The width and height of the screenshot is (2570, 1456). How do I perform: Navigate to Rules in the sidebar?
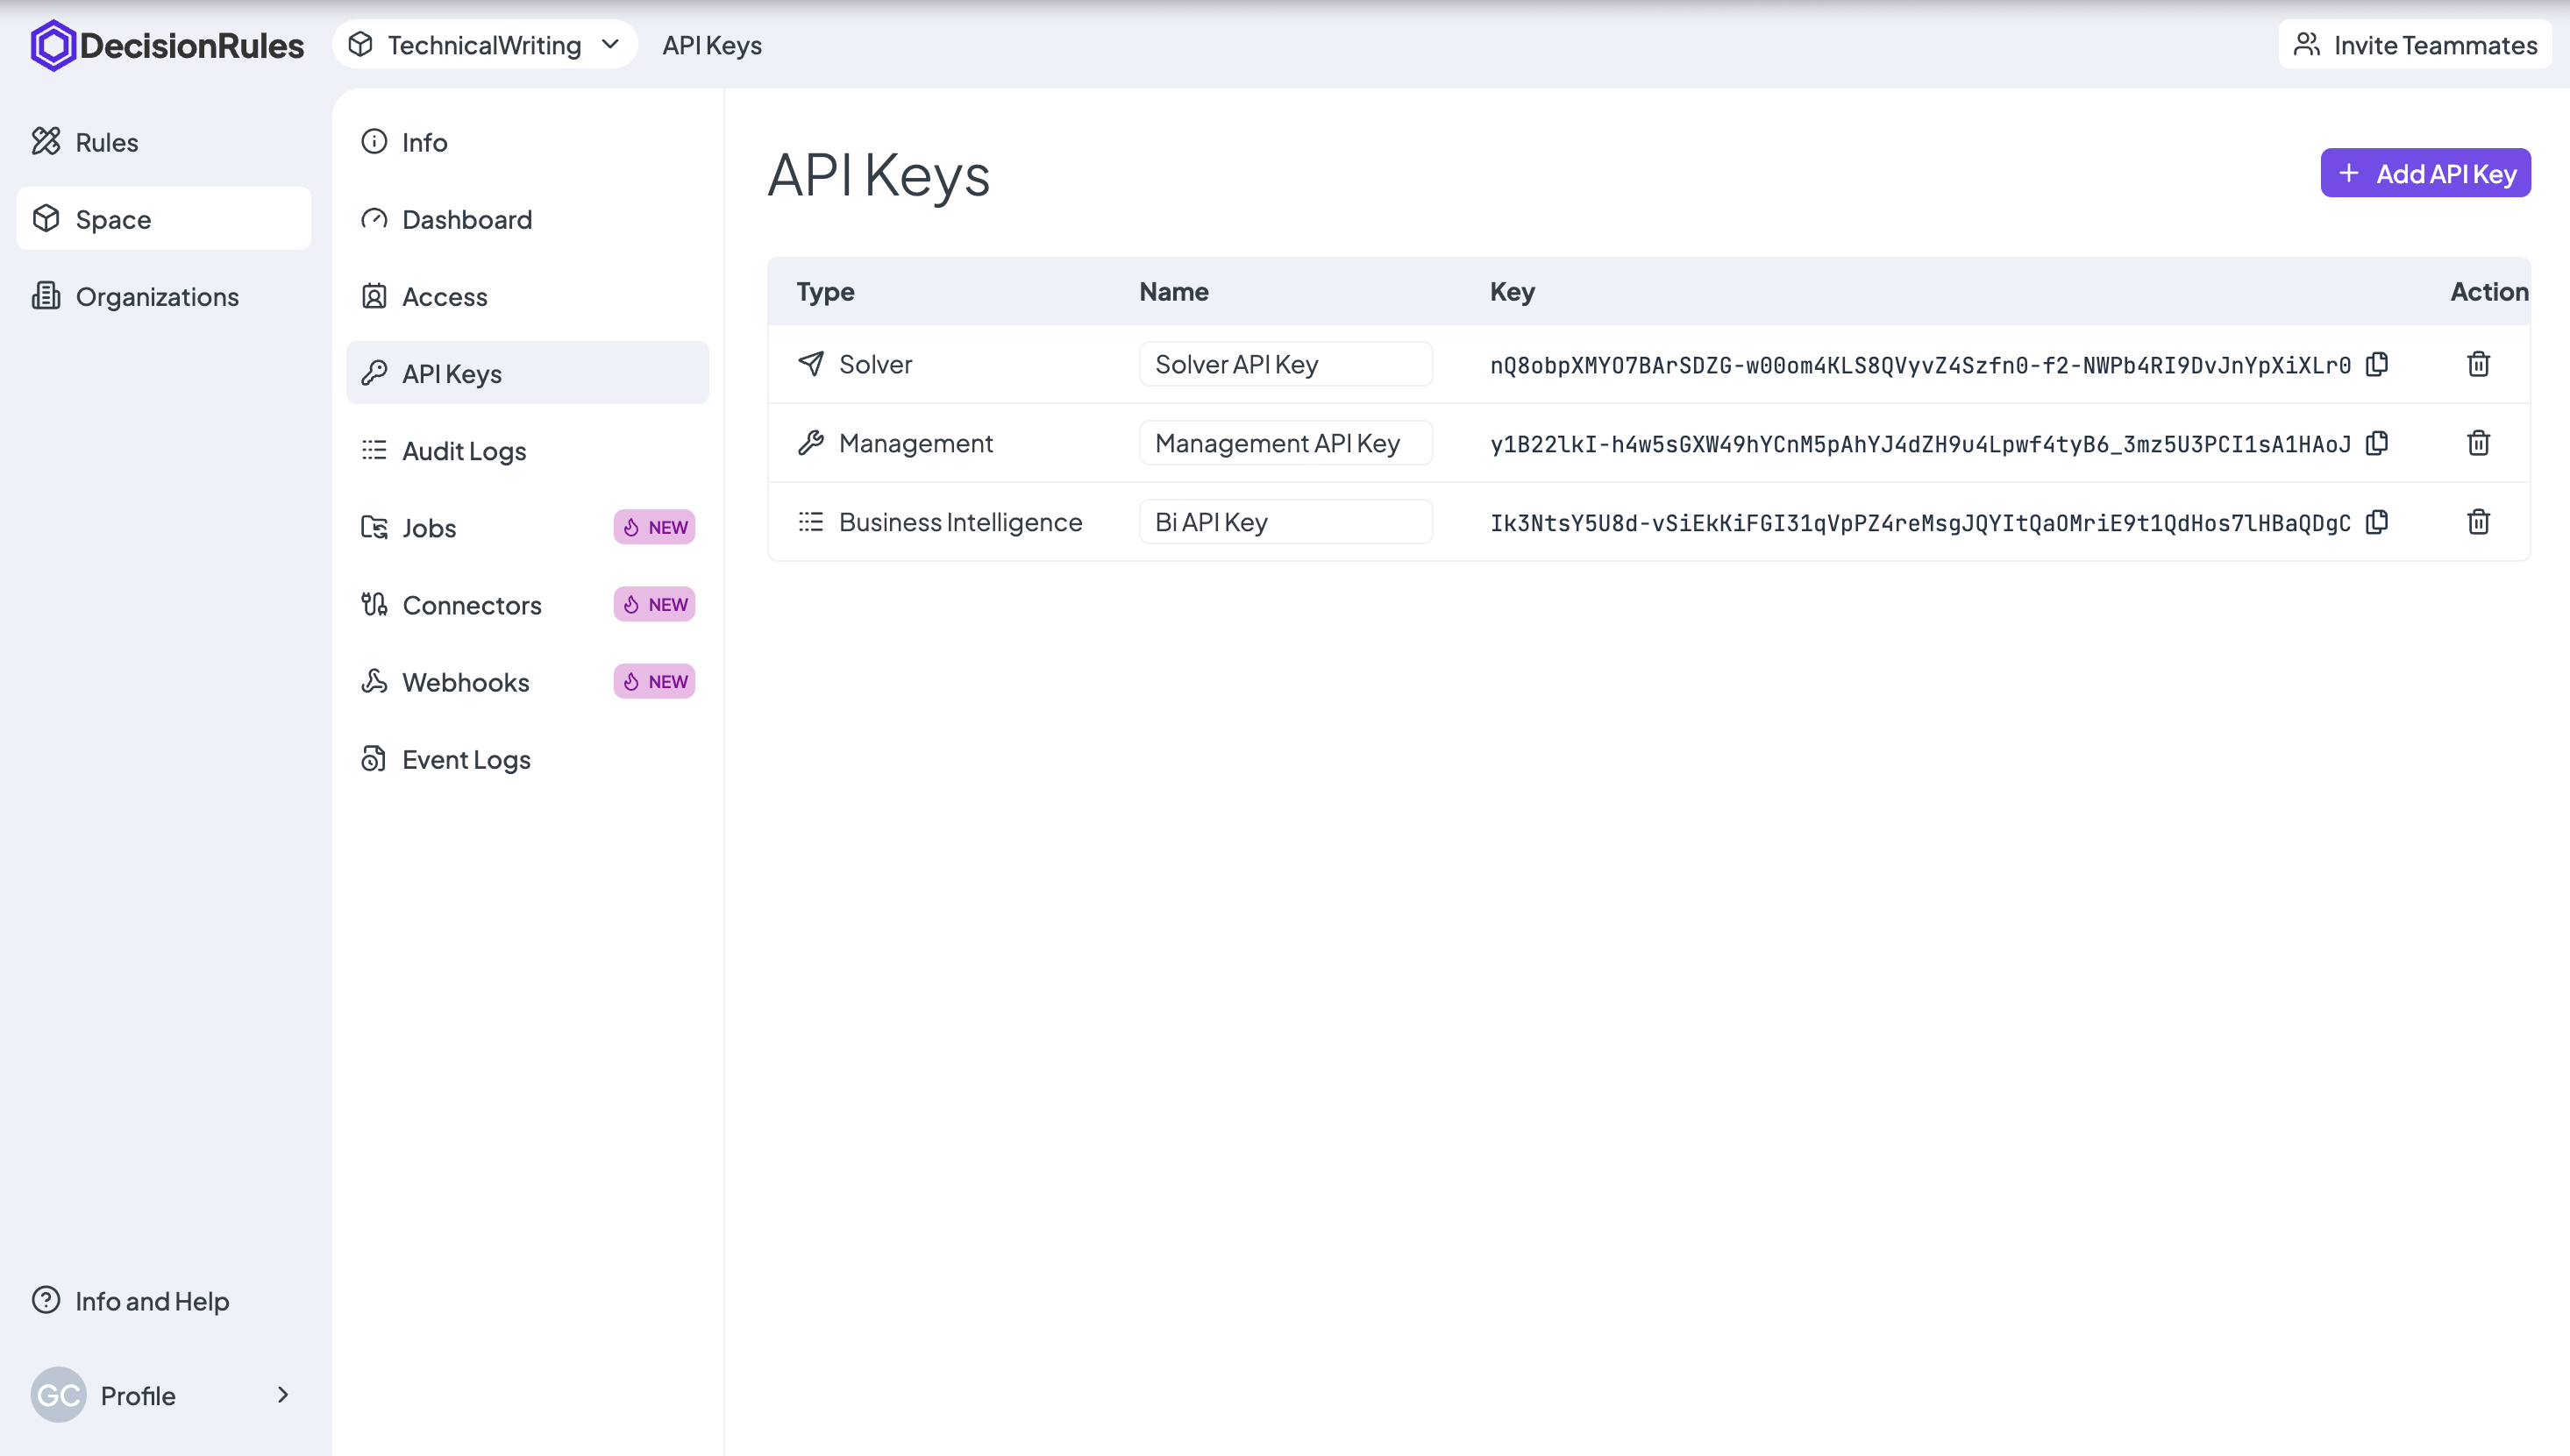[x=106, y=142]
